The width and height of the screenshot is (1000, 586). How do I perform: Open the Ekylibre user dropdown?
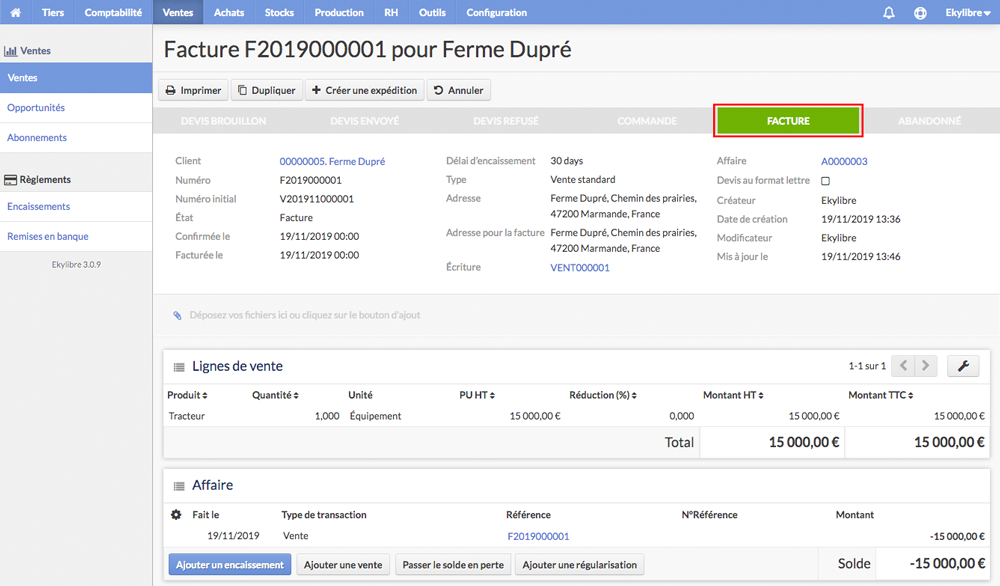point(967,12)
